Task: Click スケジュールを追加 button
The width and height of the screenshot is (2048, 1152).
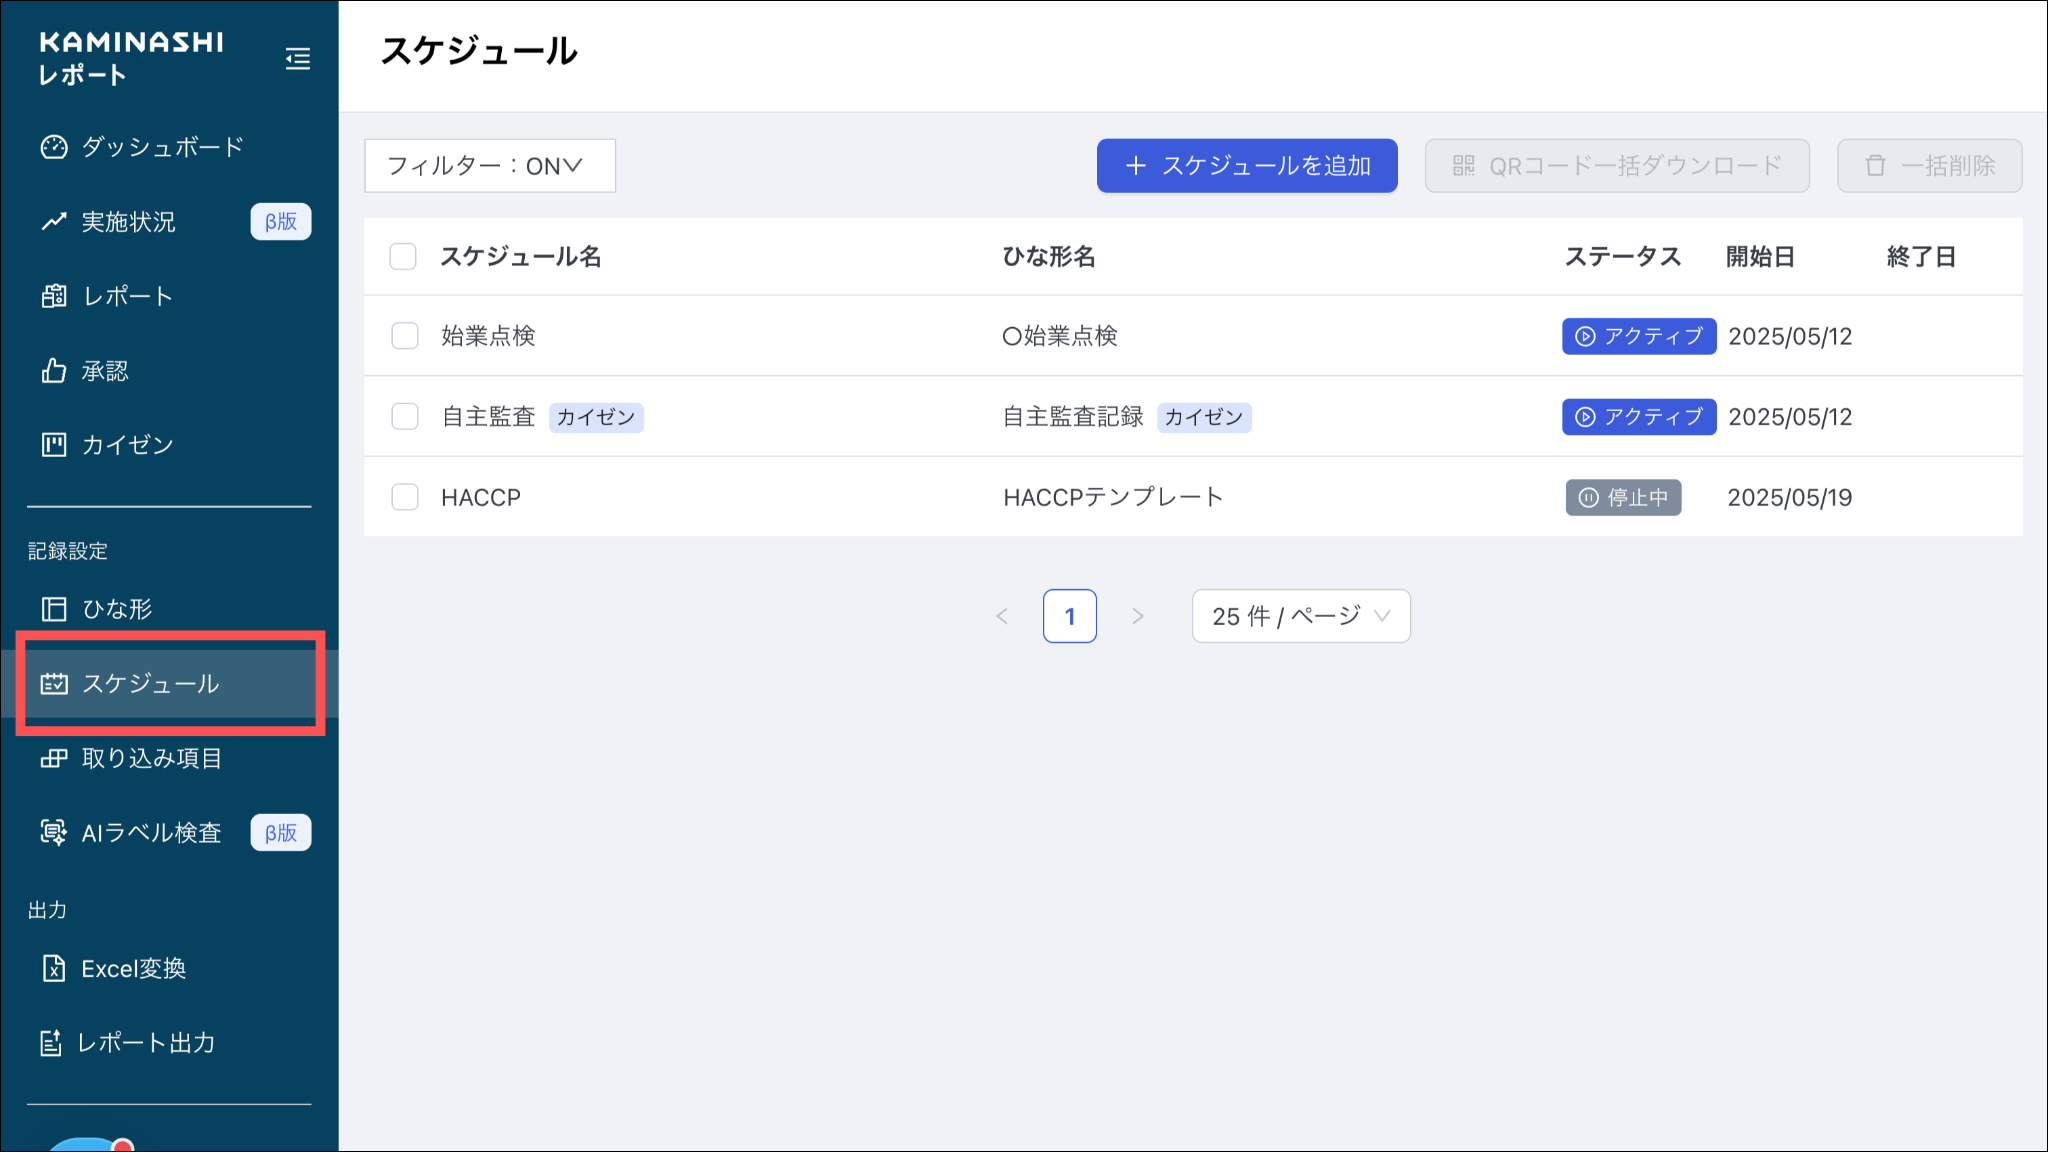Action: click(x=1246, y=166)
